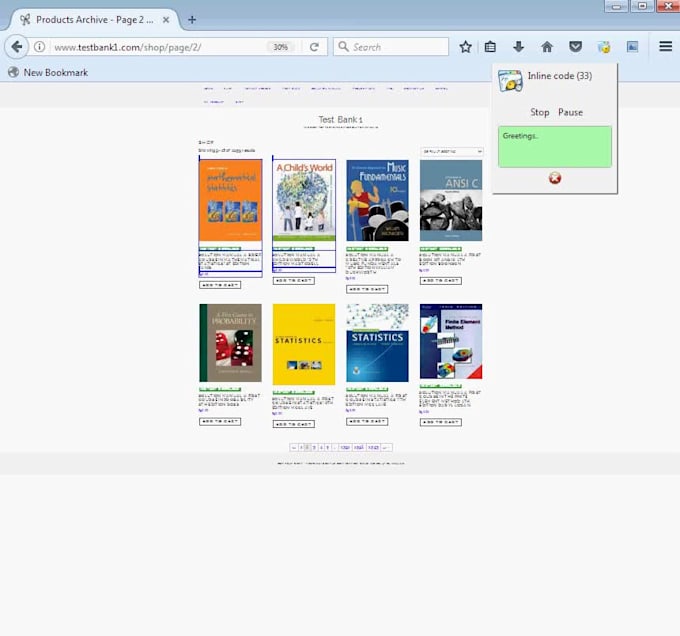This screenshot has height=636, width=680.
Task: Open the screenshot extension icon beside the menu
Action: 632,46
